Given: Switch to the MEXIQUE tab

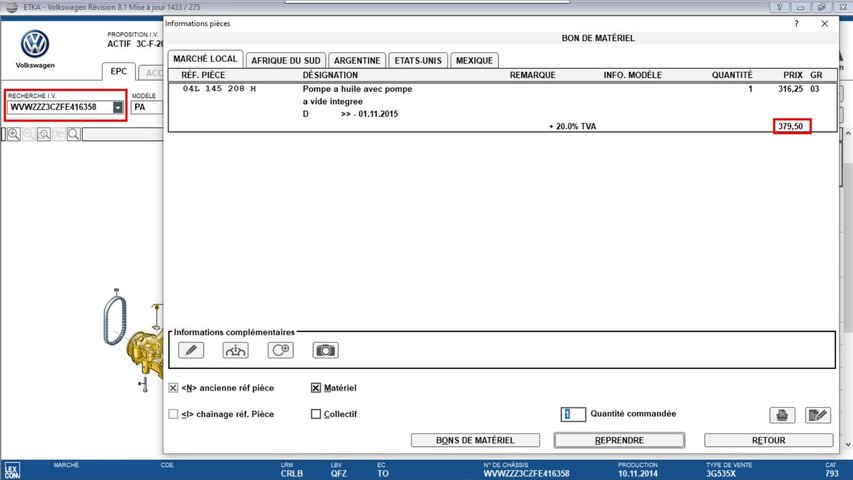Looking at the screenshot, I should (x=474, y=60).
